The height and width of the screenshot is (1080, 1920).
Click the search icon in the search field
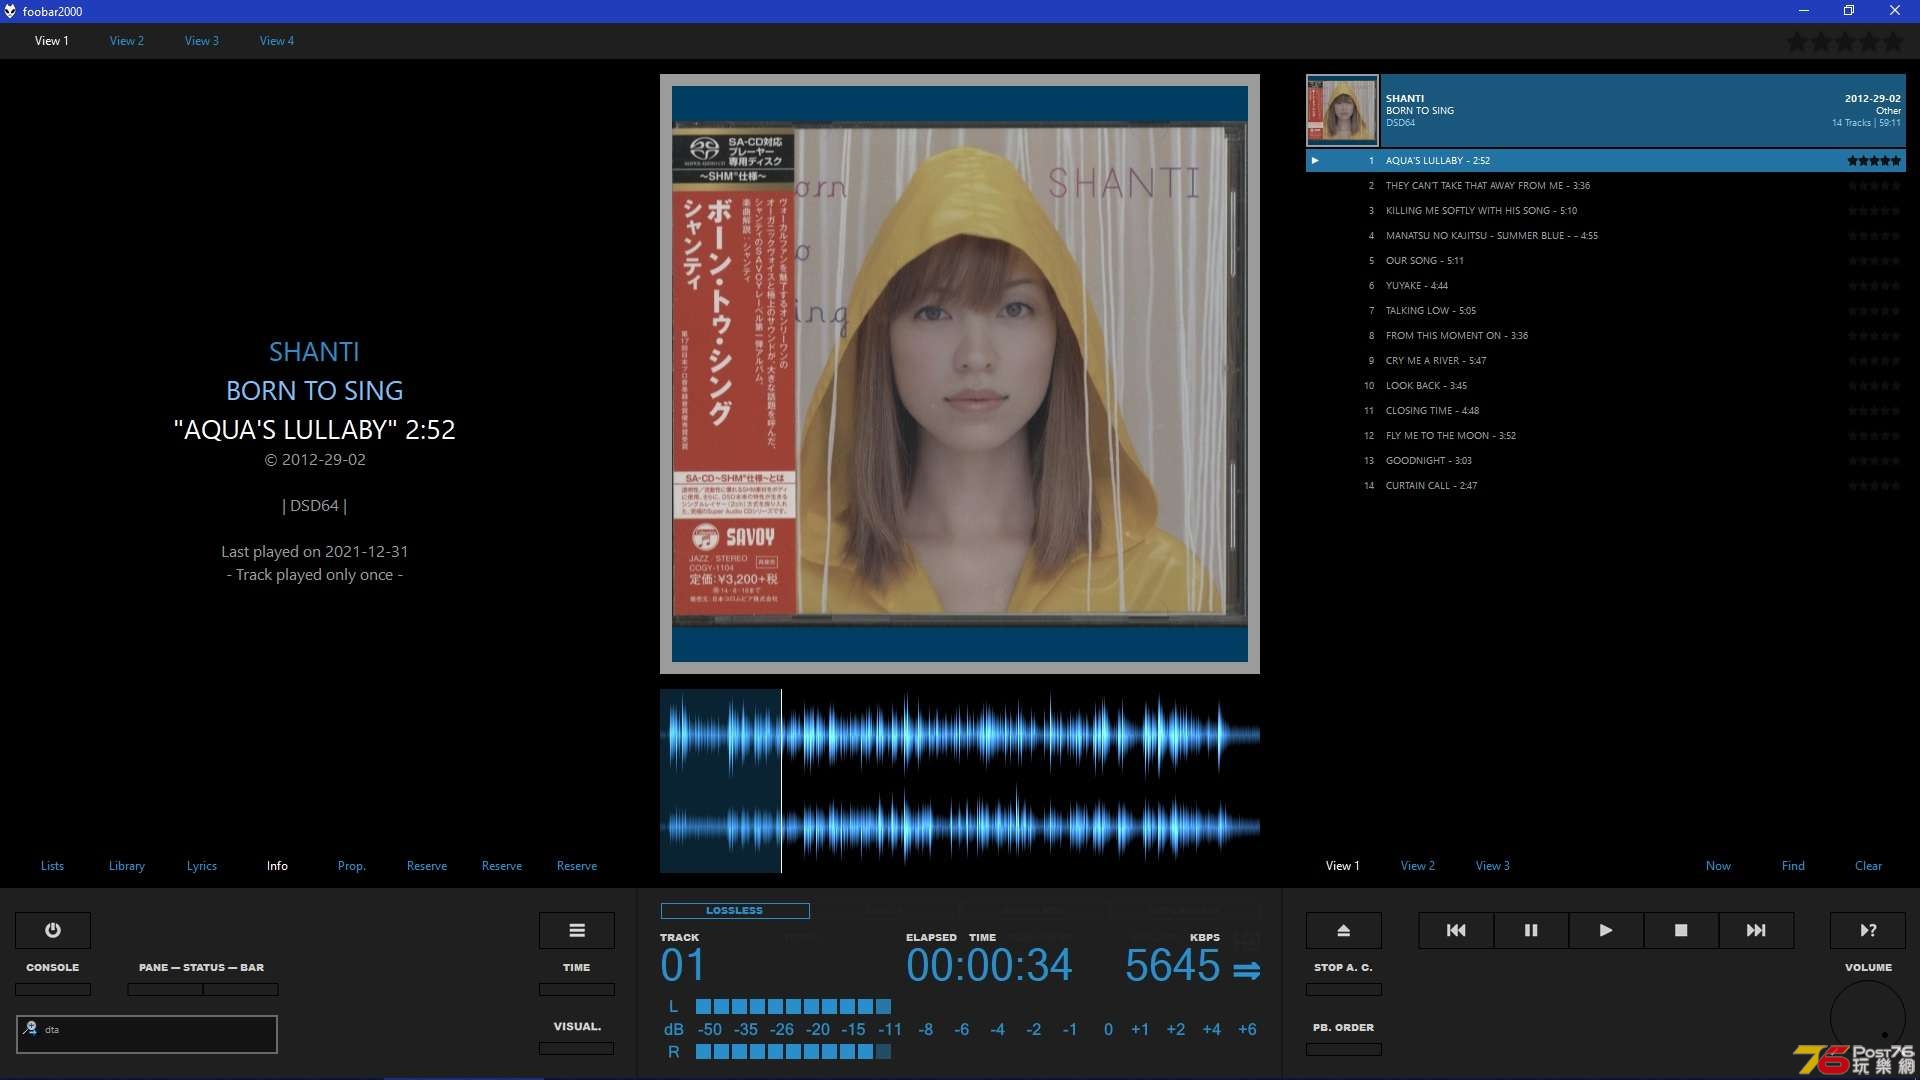[x=30, y=1028]
